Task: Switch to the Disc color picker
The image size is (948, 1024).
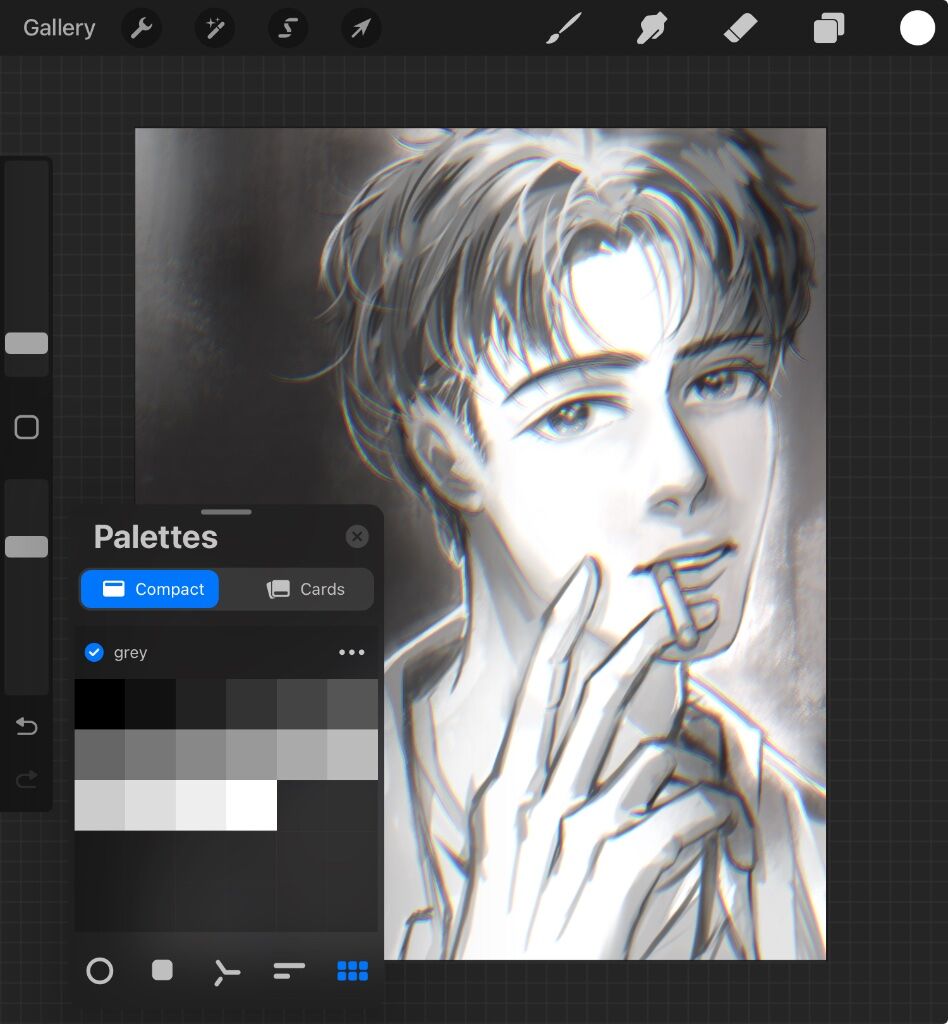Action: pyautogui.click(x=100, y=971)
